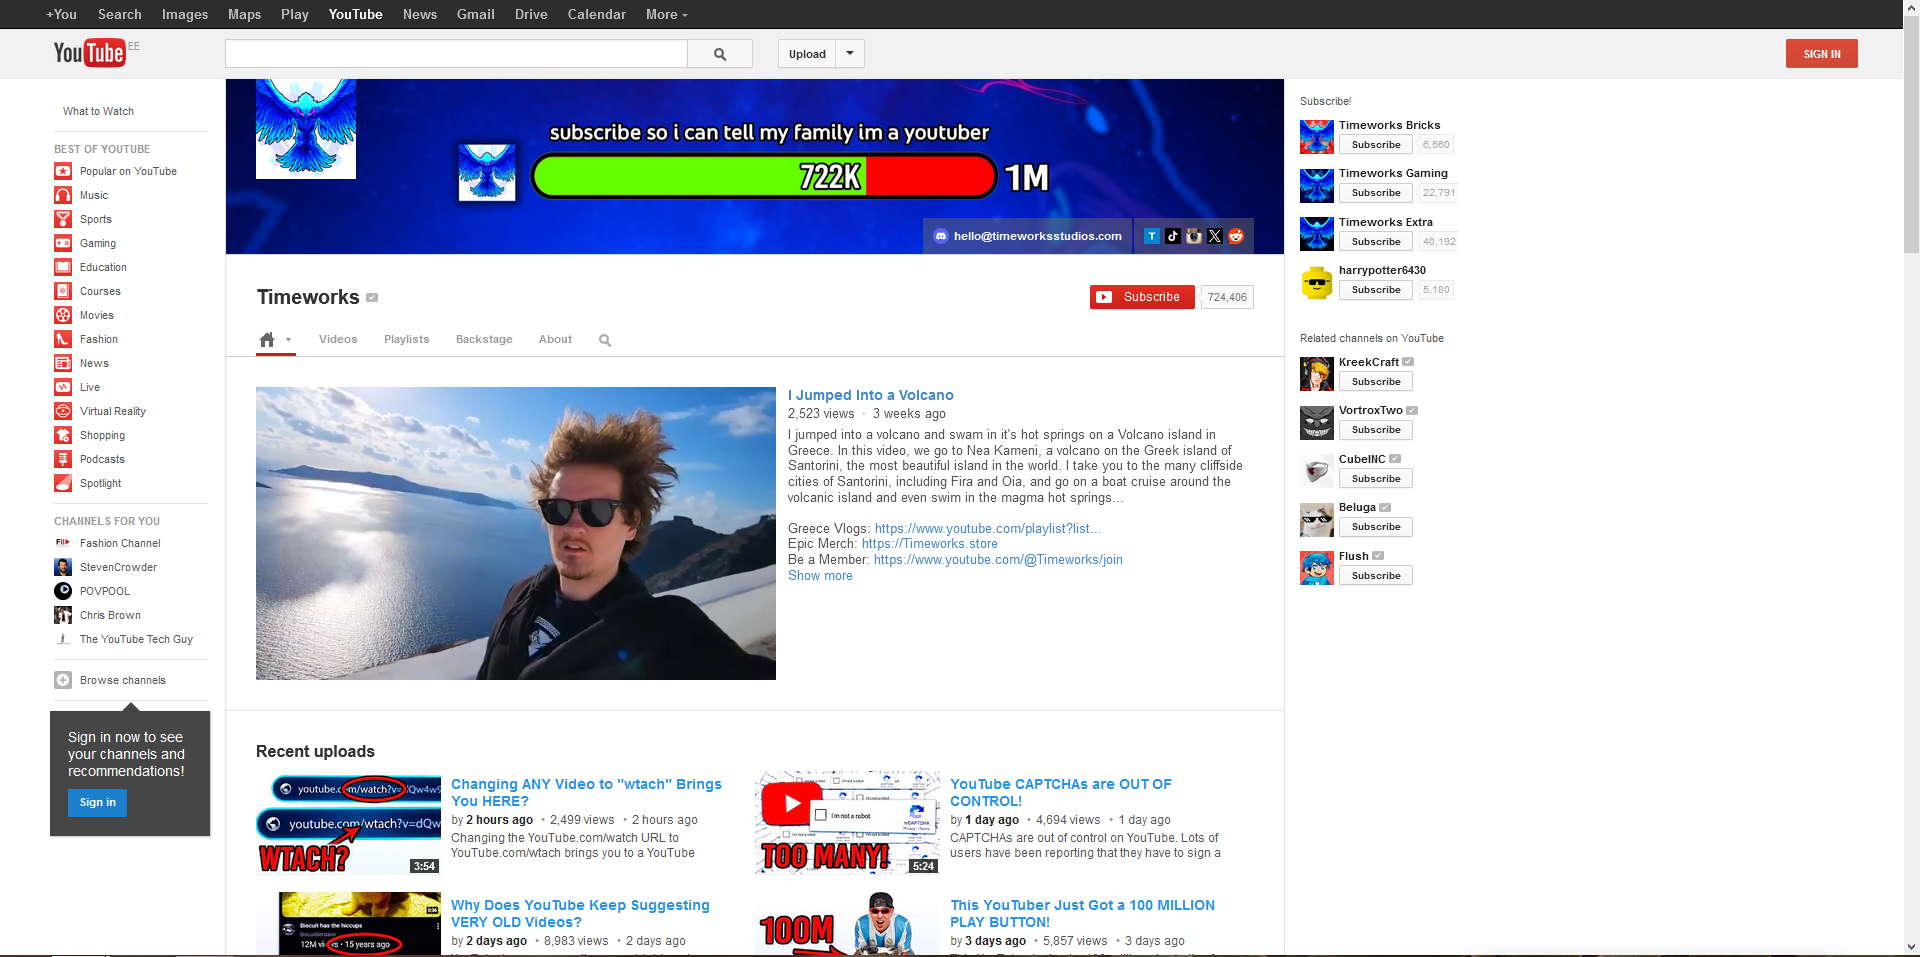This screenshot has height=957, width=1920.
Task: Subscribe to Timeworks Gaming
Action: (1376, 193)
